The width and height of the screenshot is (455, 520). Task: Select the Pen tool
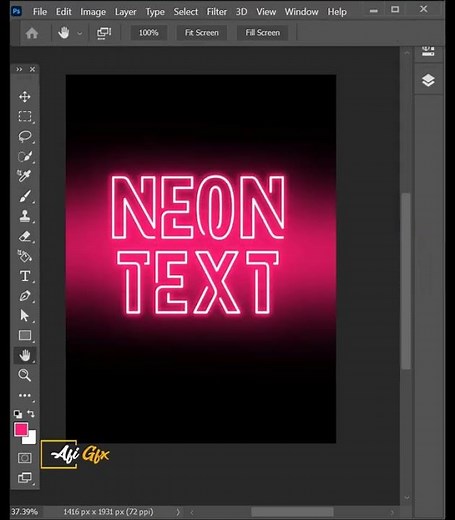(25, 296)
